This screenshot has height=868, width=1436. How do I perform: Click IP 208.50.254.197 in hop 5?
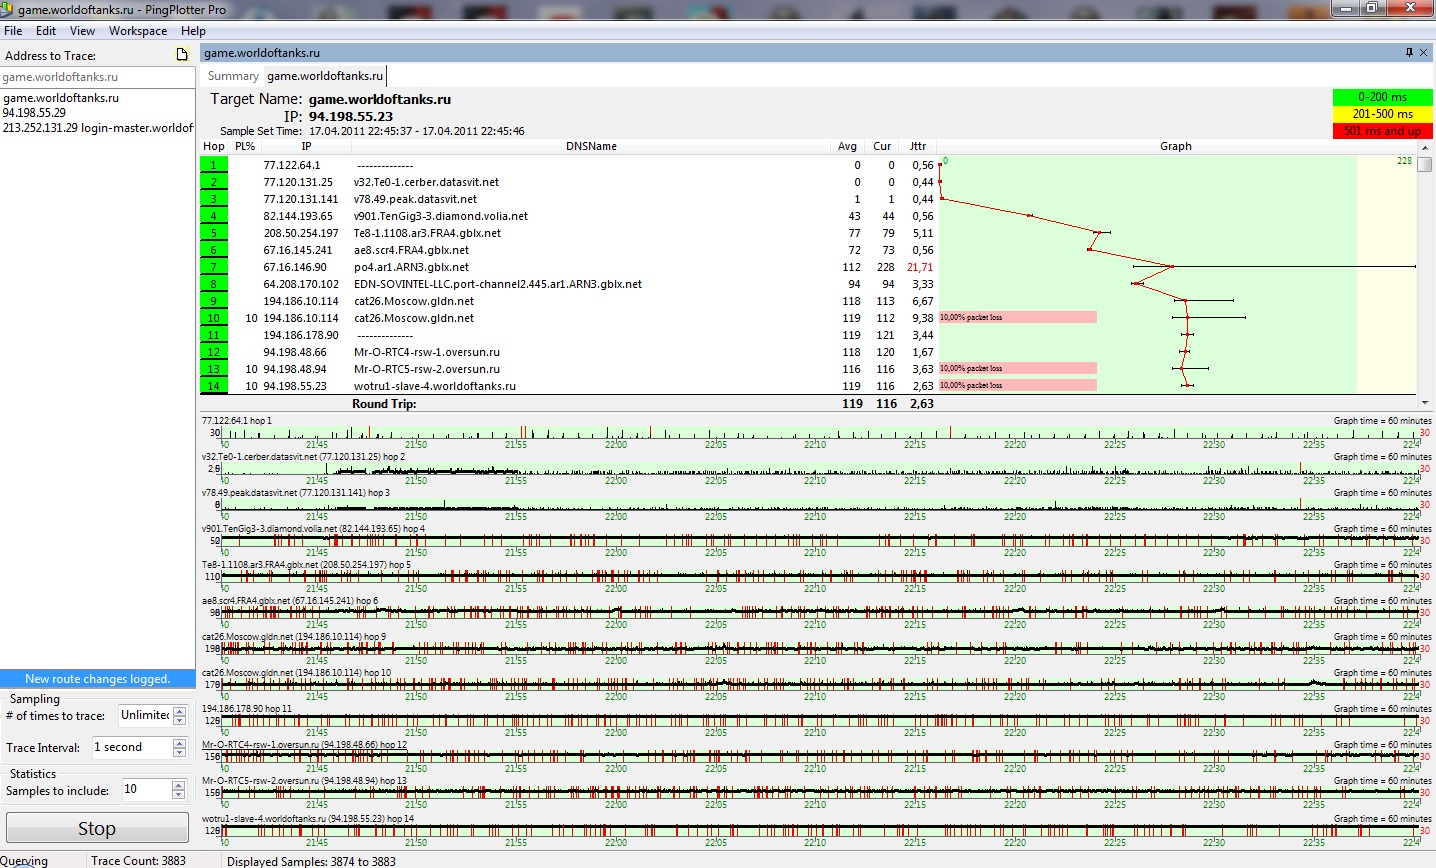coord(301,233)
